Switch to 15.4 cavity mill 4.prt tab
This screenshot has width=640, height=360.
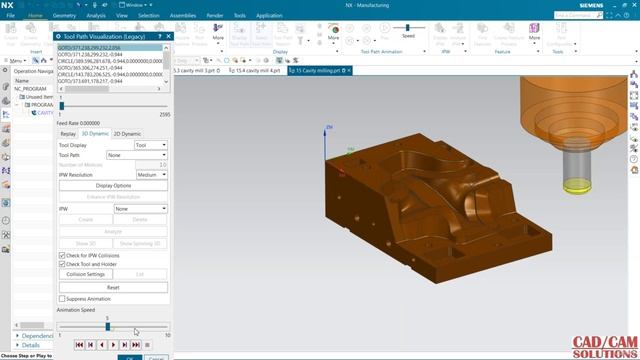click(255, 71)
